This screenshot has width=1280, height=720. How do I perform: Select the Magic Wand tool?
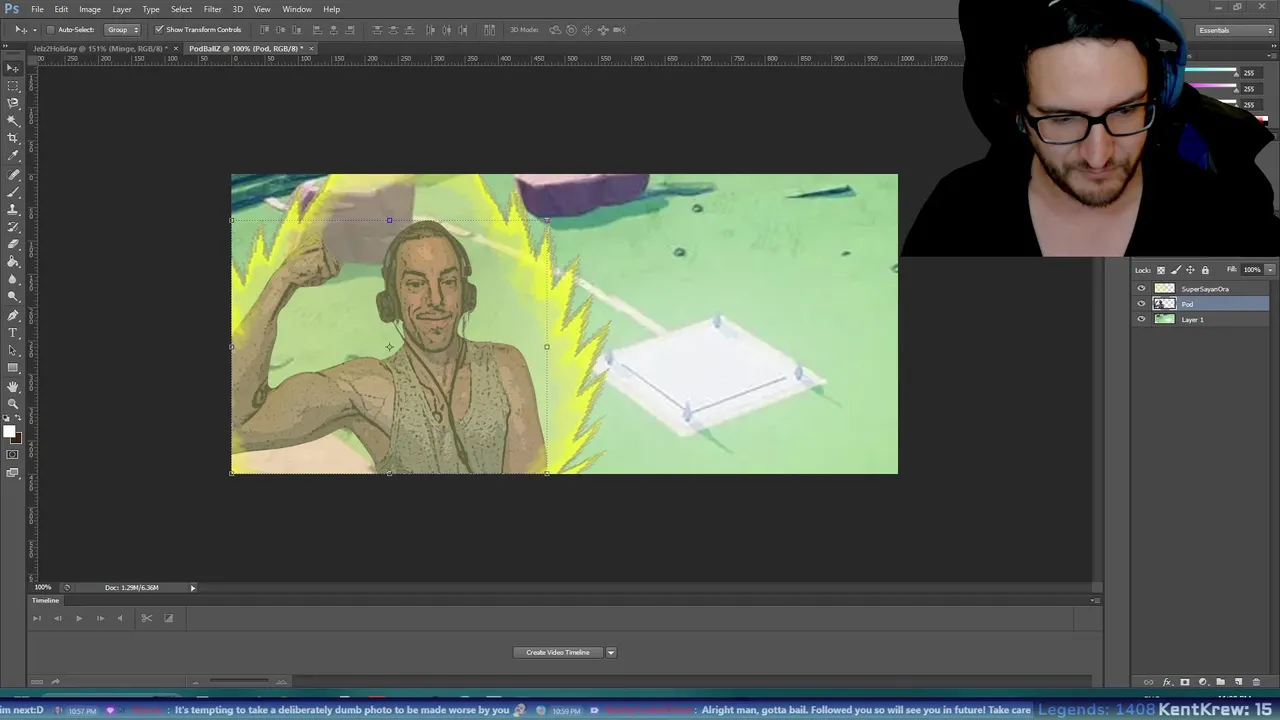[x=13, y=121]
